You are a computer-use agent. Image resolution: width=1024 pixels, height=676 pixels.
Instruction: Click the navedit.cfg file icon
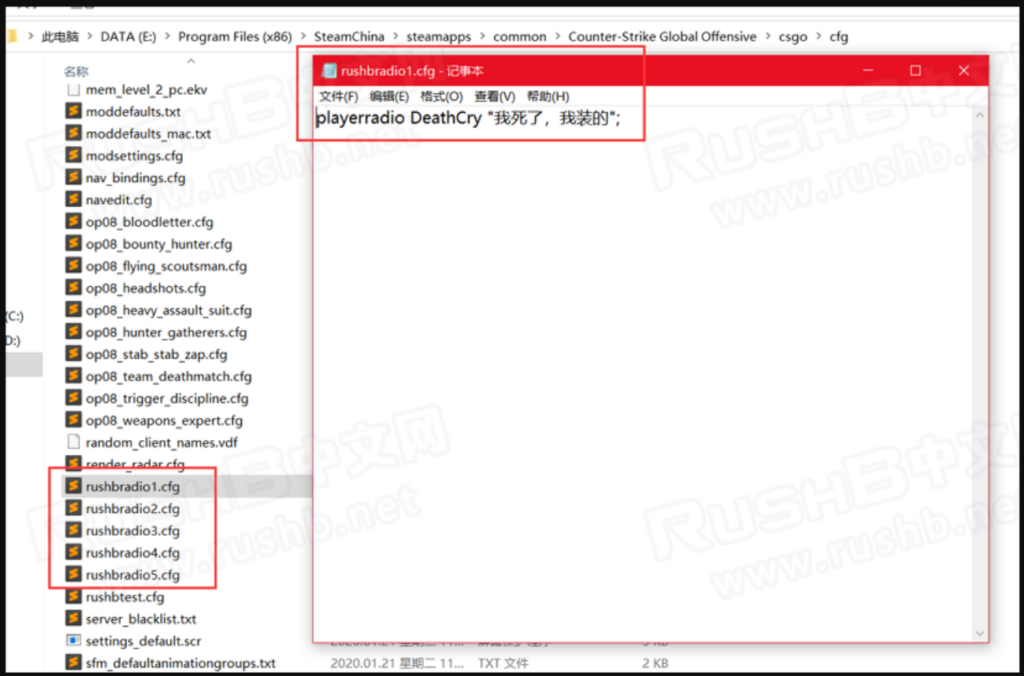coord(73,200)
